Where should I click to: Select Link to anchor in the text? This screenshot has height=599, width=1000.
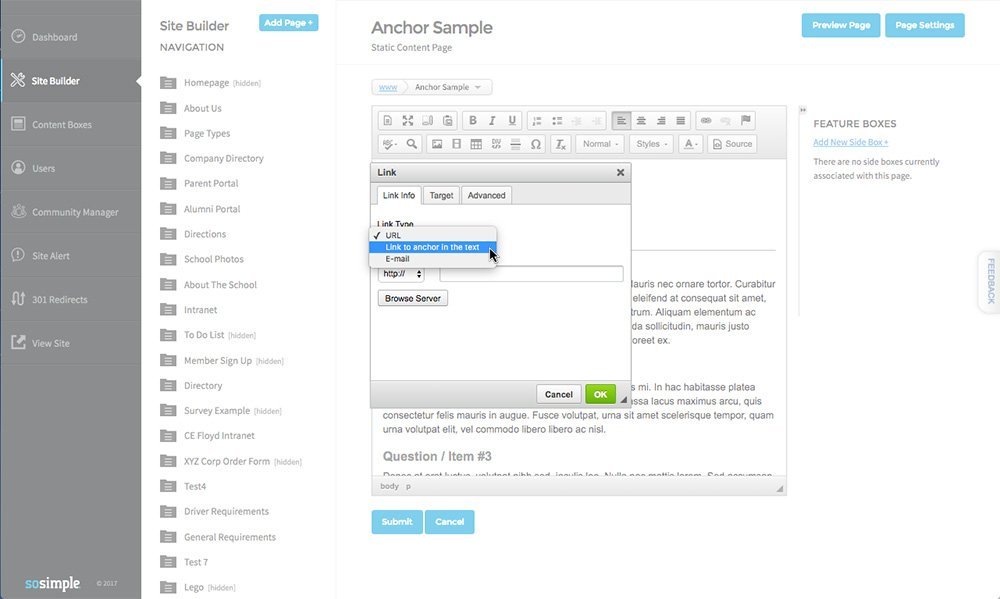click(x=432, y=247)
